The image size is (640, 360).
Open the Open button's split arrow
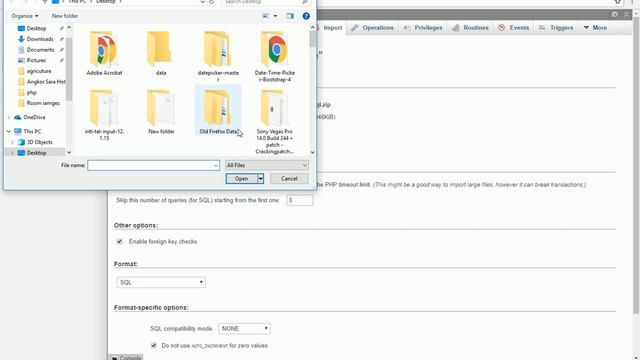(x=260, y=178)
